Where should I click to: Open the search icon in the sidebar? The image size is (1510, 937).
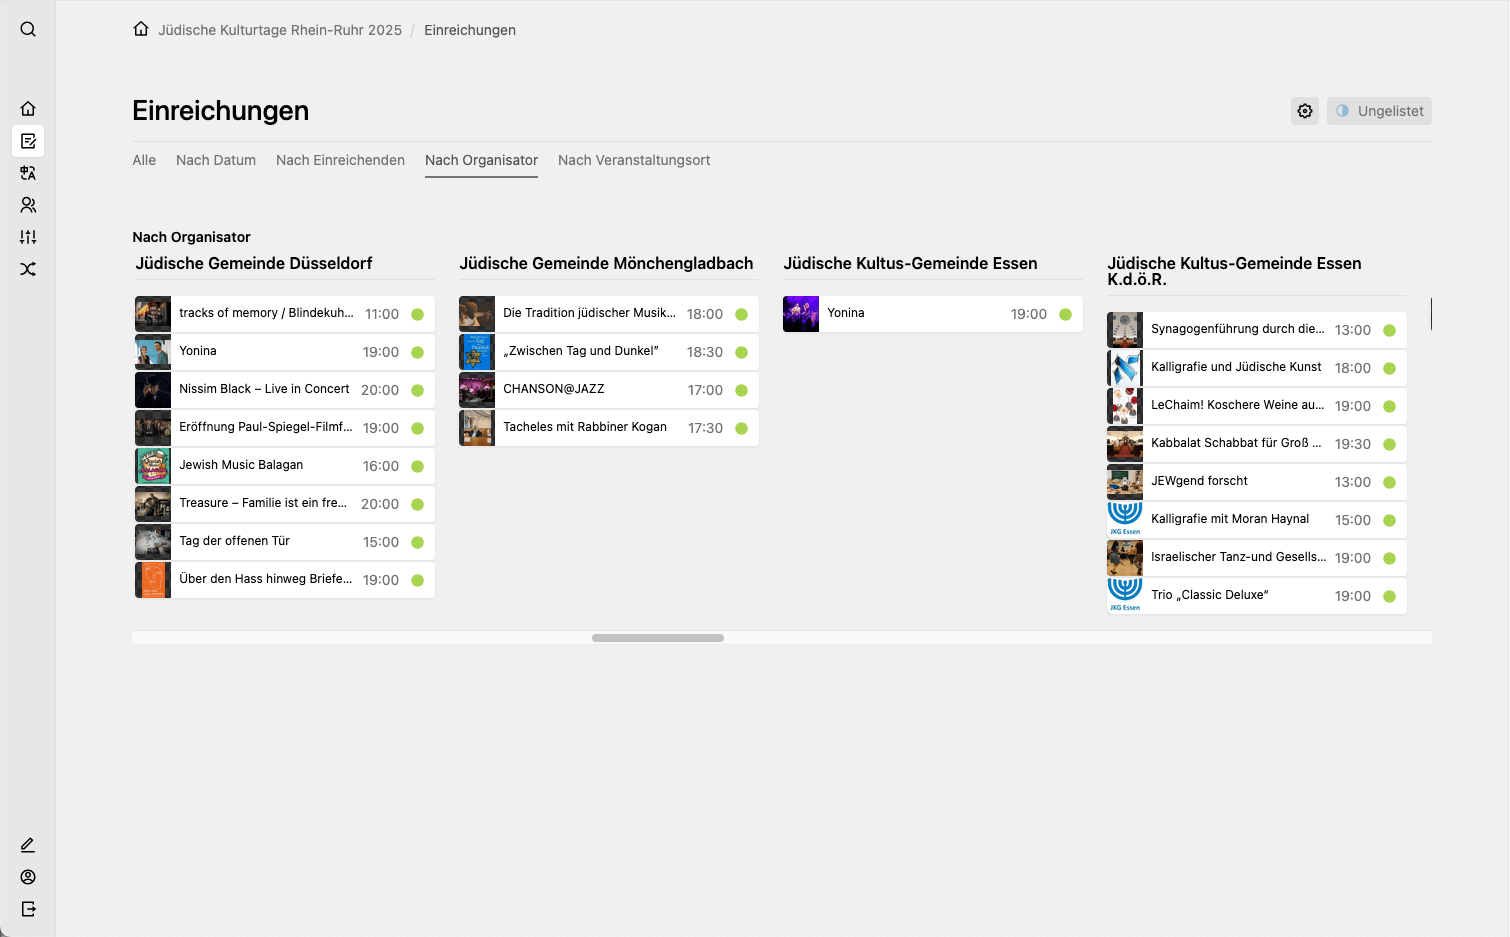pyautogui.click(x=28, y=29)
